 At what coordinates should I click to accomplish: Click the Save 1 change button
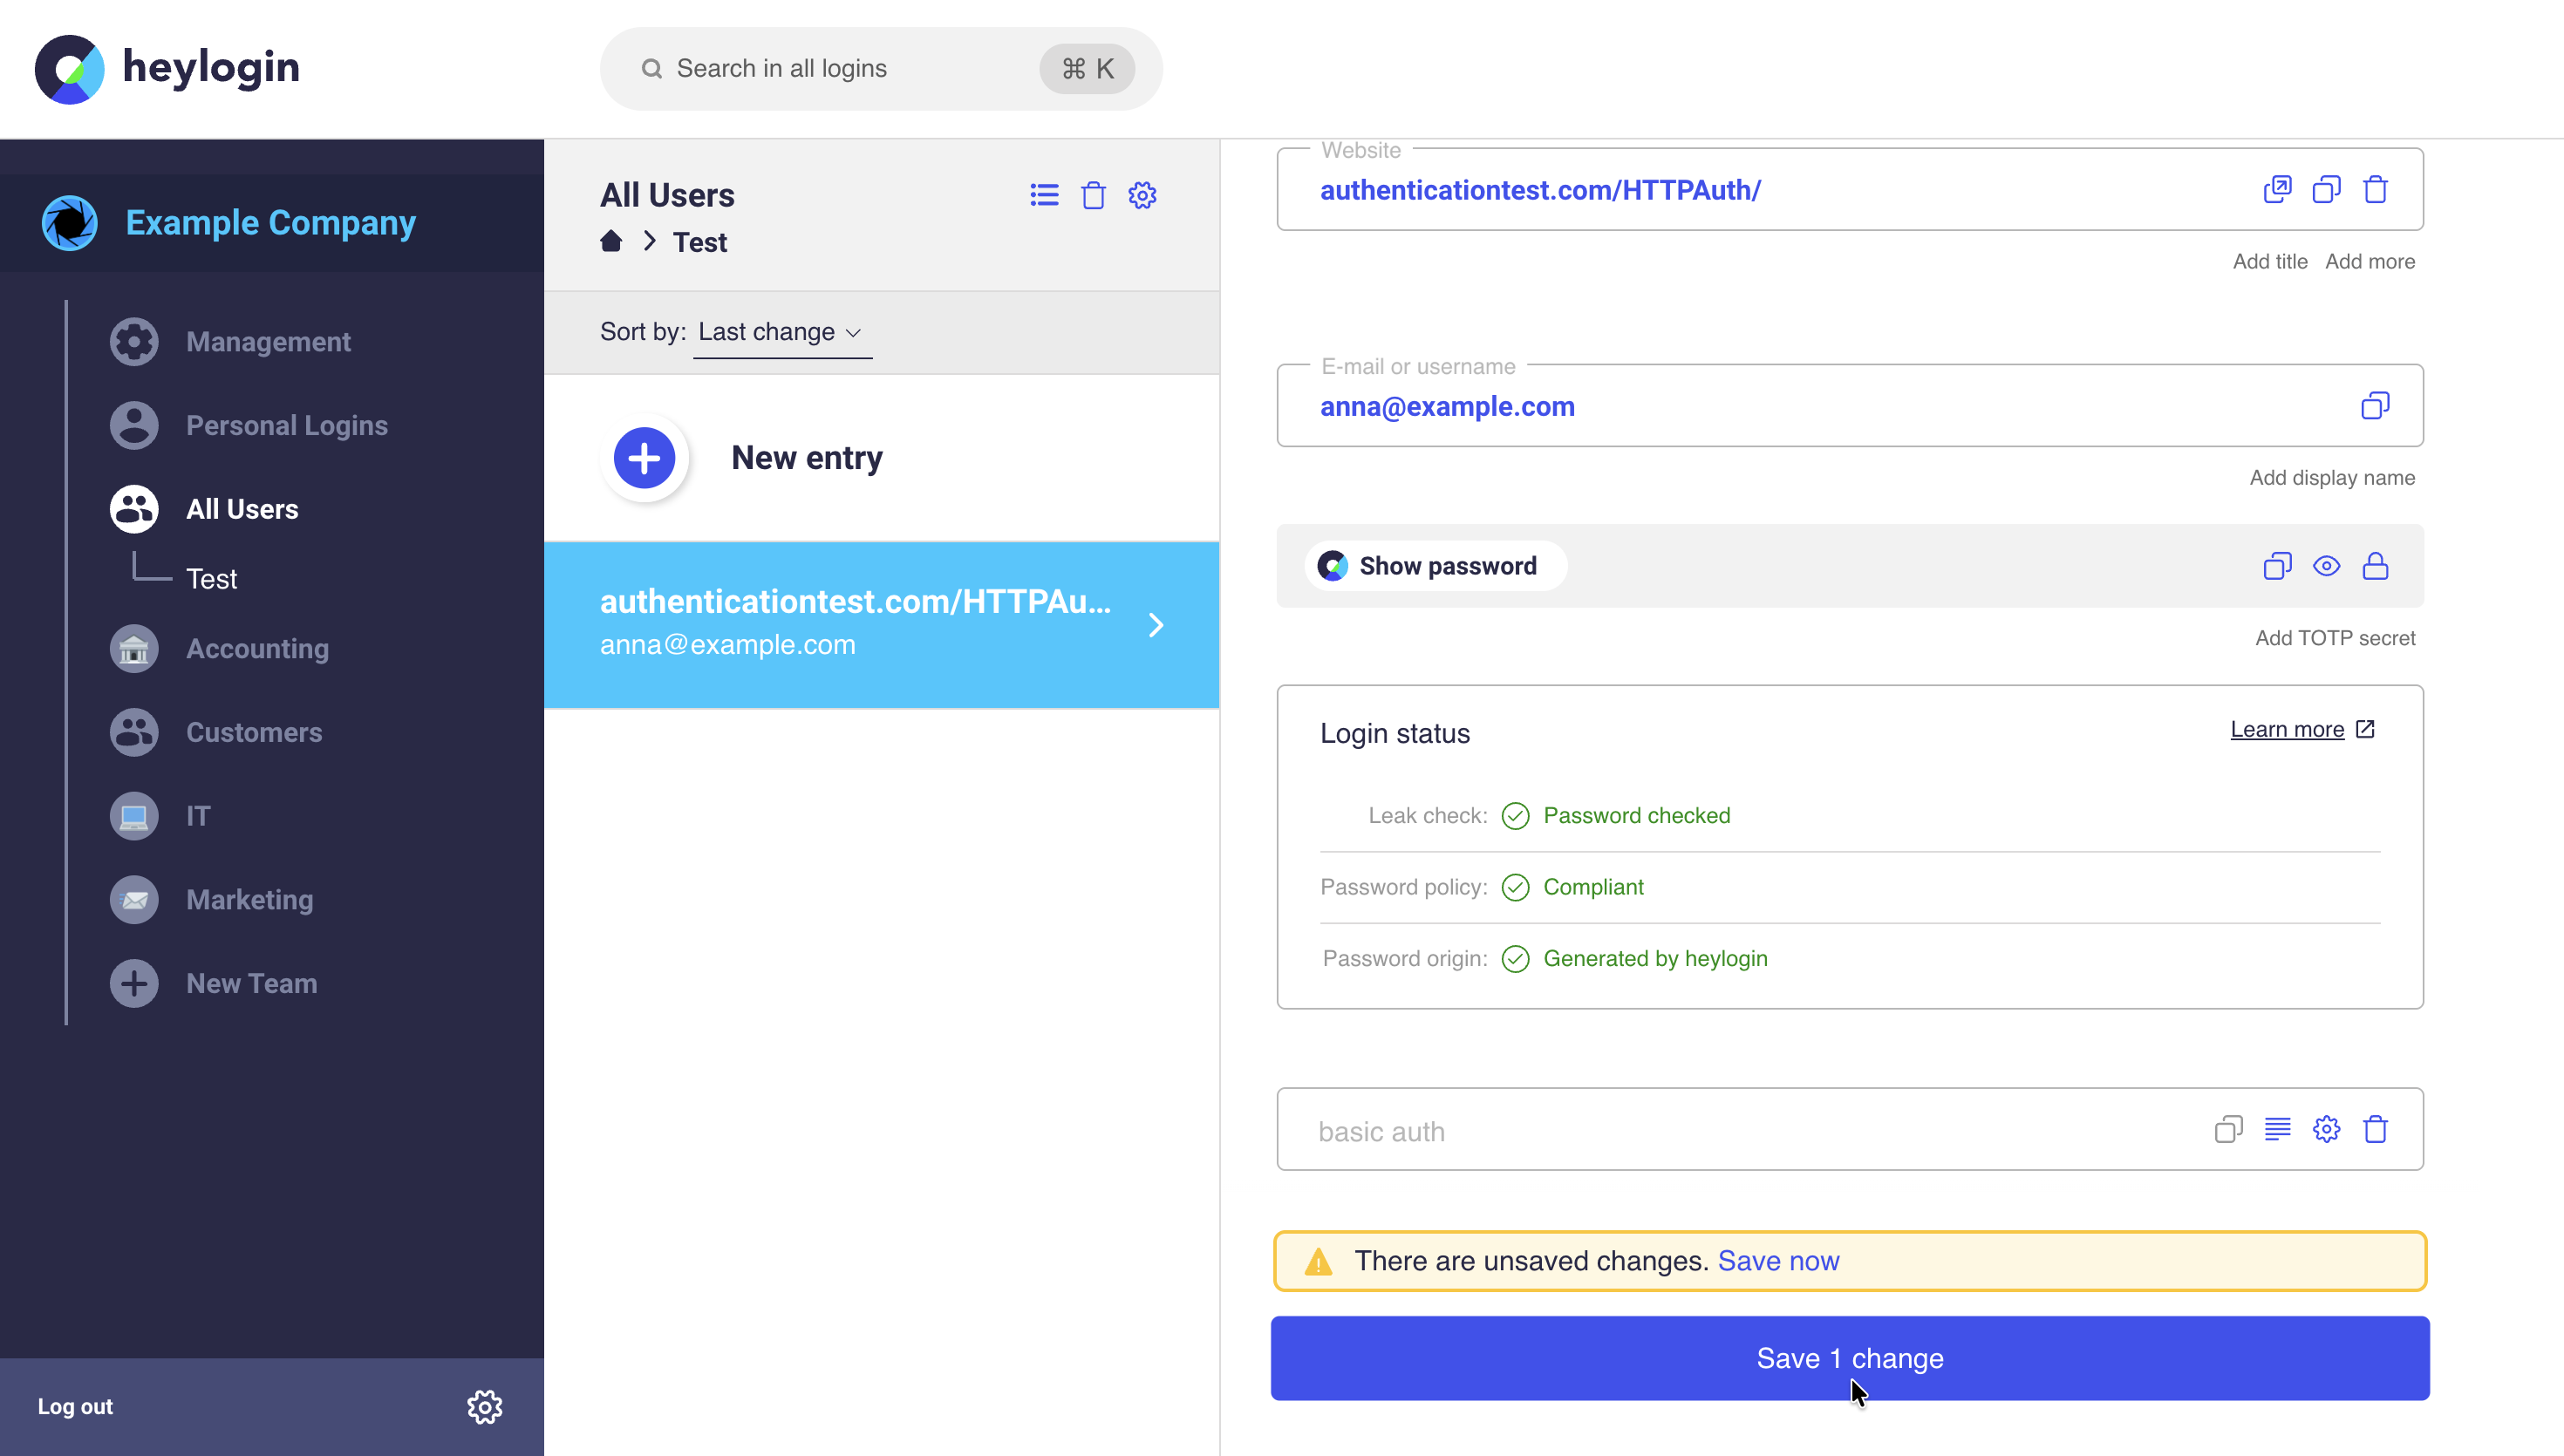1849,1358
